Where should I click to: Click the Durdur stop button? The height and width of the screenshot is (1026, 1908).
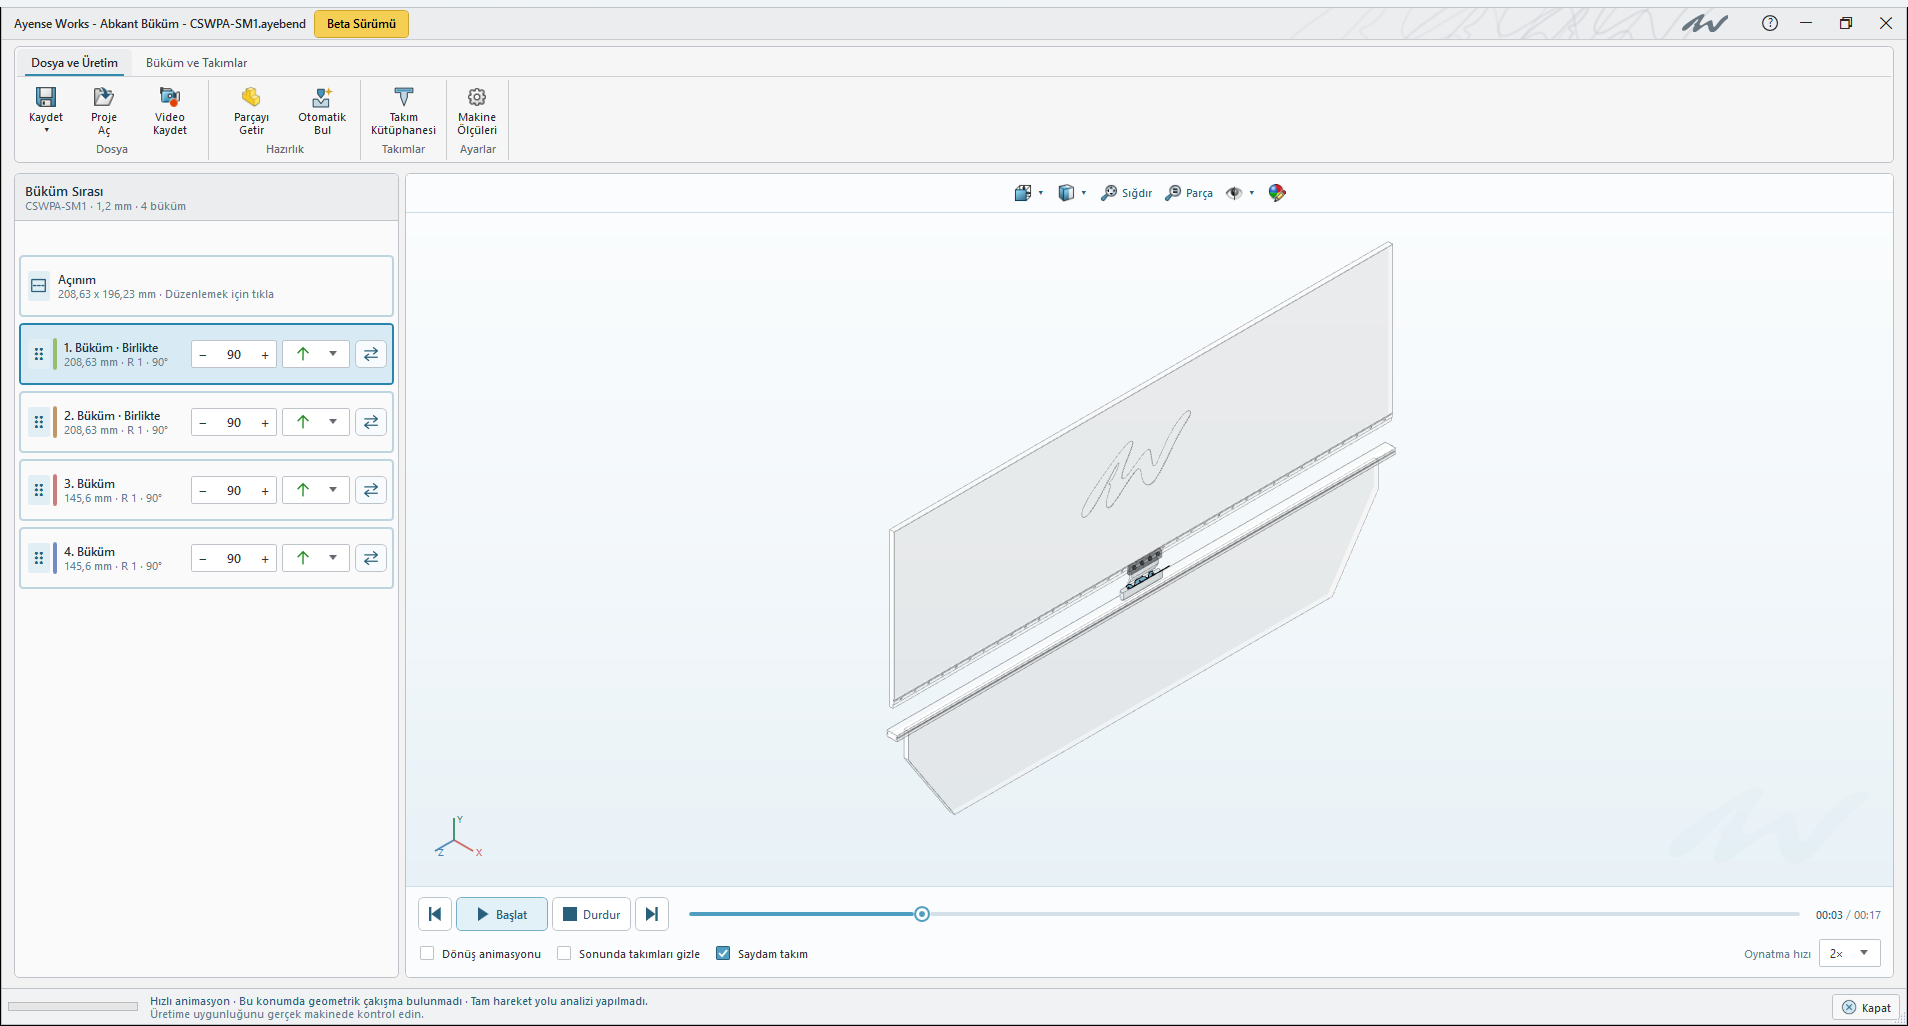pyautogui.click(x=591, y=914)
